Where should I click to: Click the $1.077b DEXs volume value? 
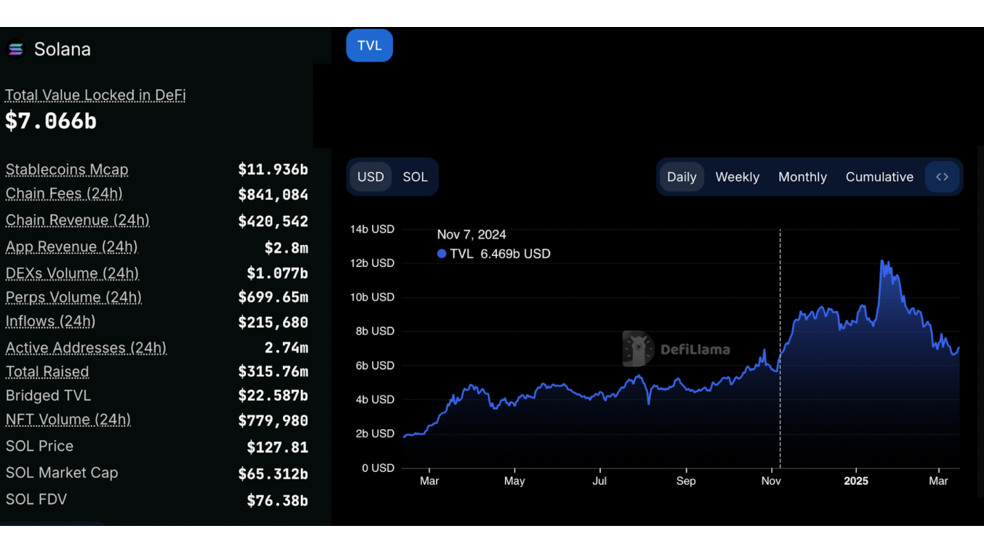[277, 273]
